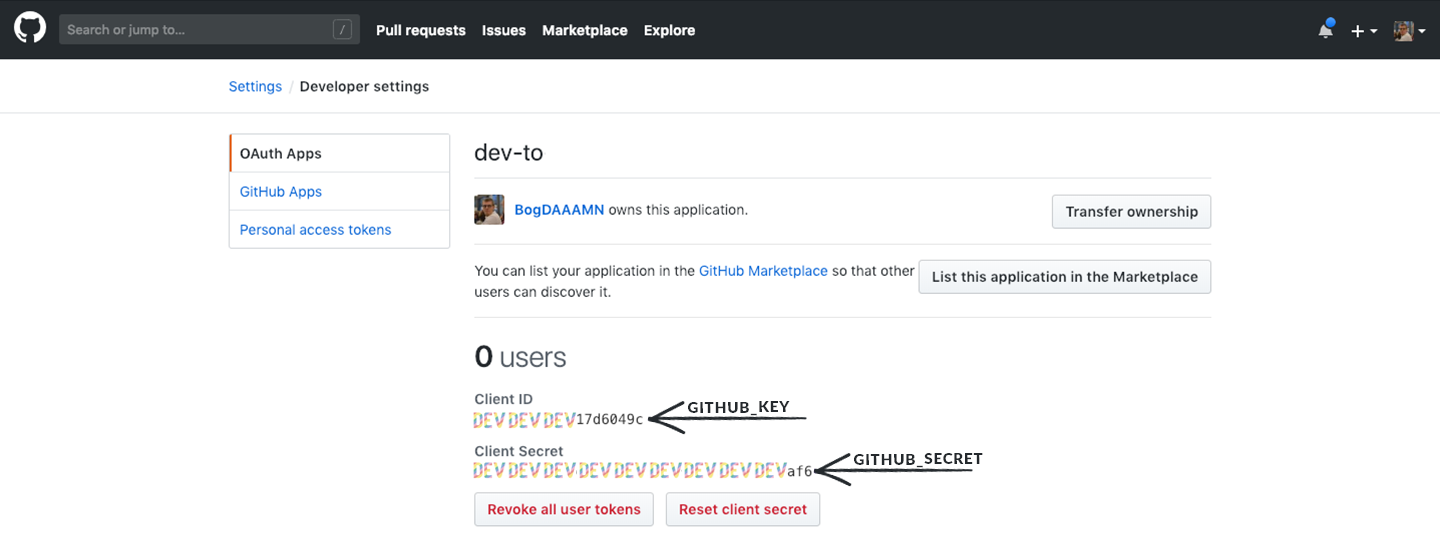The height and width of the screenshot is (543, 1440).
Task: Open the GitHub logo homepage
Action: coord(30,29)
